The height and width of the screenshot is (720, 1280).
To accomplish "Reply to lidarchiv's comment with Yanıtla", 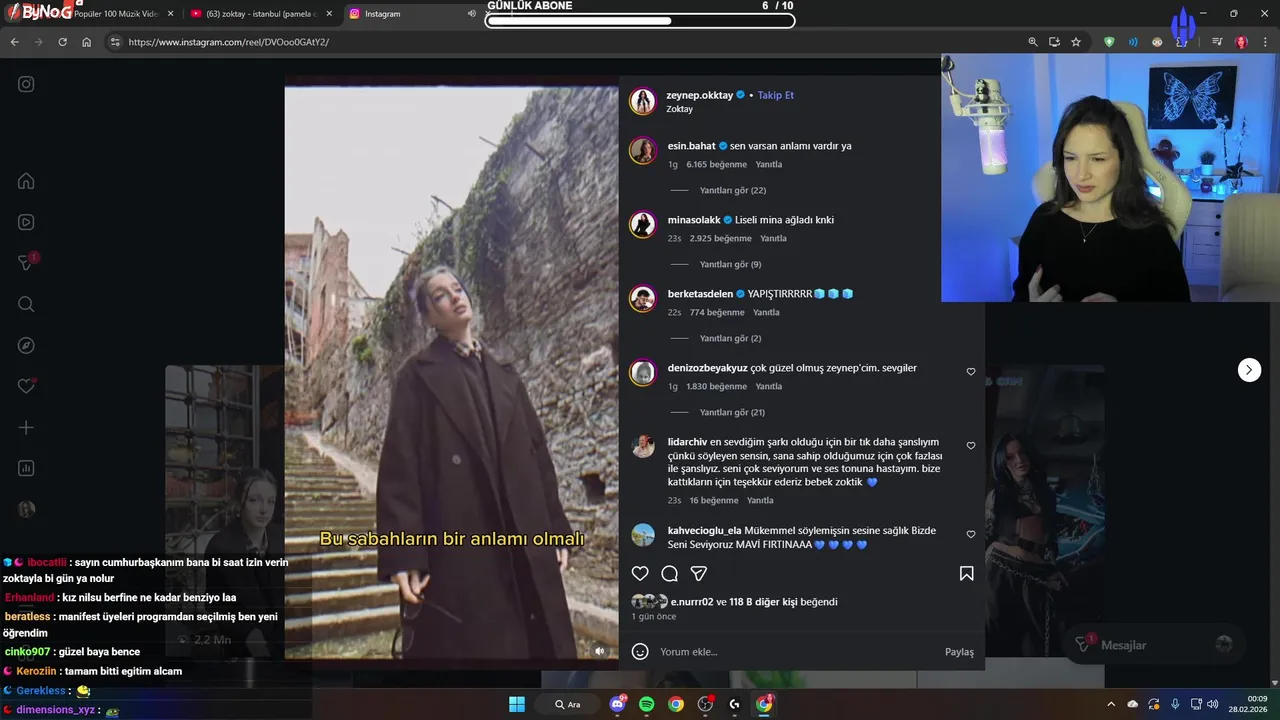I will tap(760, 500).
